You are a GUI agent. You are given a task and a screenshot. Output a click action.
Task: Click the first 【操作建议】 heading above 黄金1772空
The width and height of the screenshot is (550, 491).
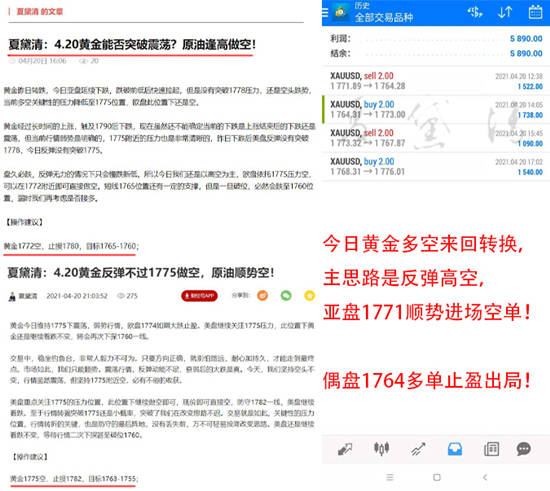click(24, 222)
